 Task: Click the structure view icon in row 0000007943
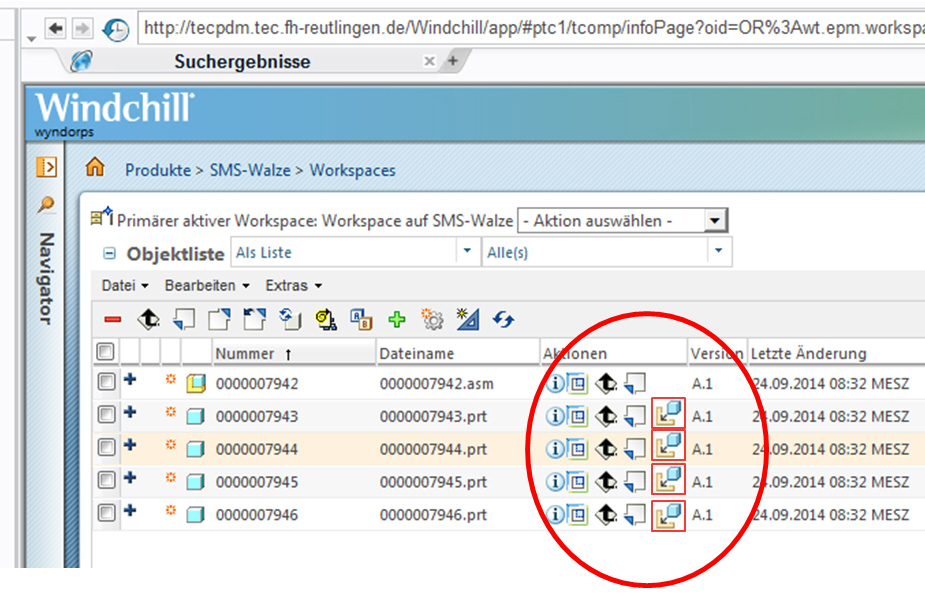point(578,417)
